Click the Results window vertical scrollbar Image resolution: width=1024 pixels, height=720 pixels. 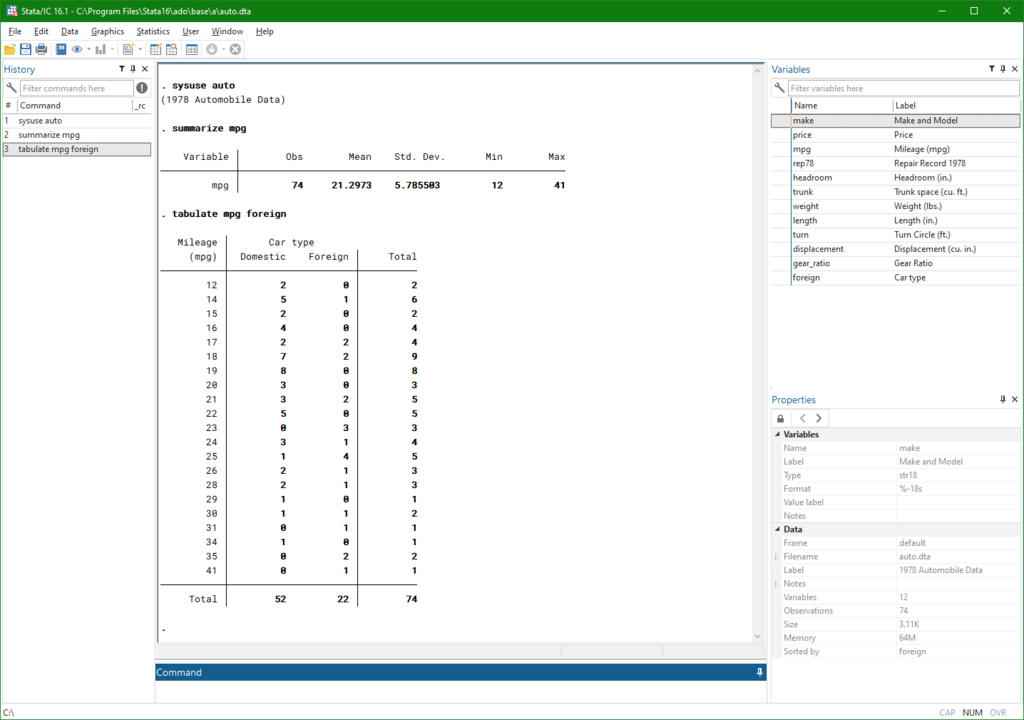[x=758, y=353]
